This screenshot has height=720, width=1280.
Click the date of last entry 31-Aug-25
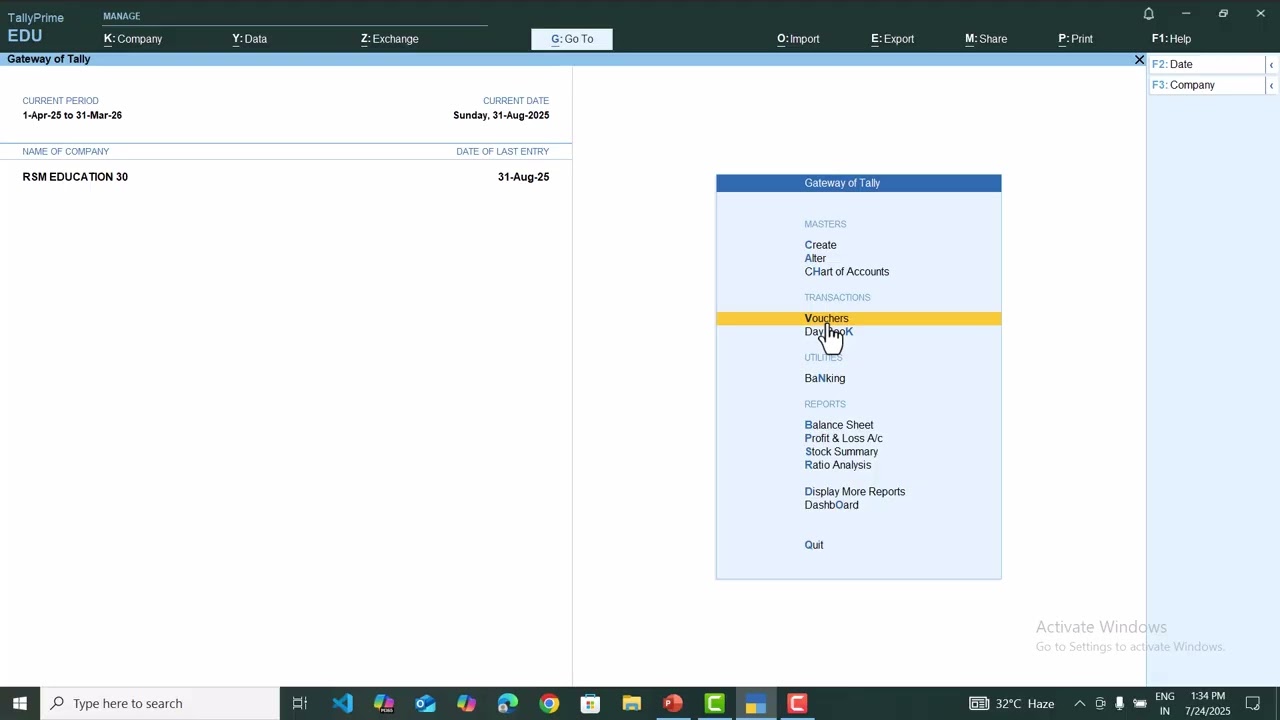click(x=523, y=177)
